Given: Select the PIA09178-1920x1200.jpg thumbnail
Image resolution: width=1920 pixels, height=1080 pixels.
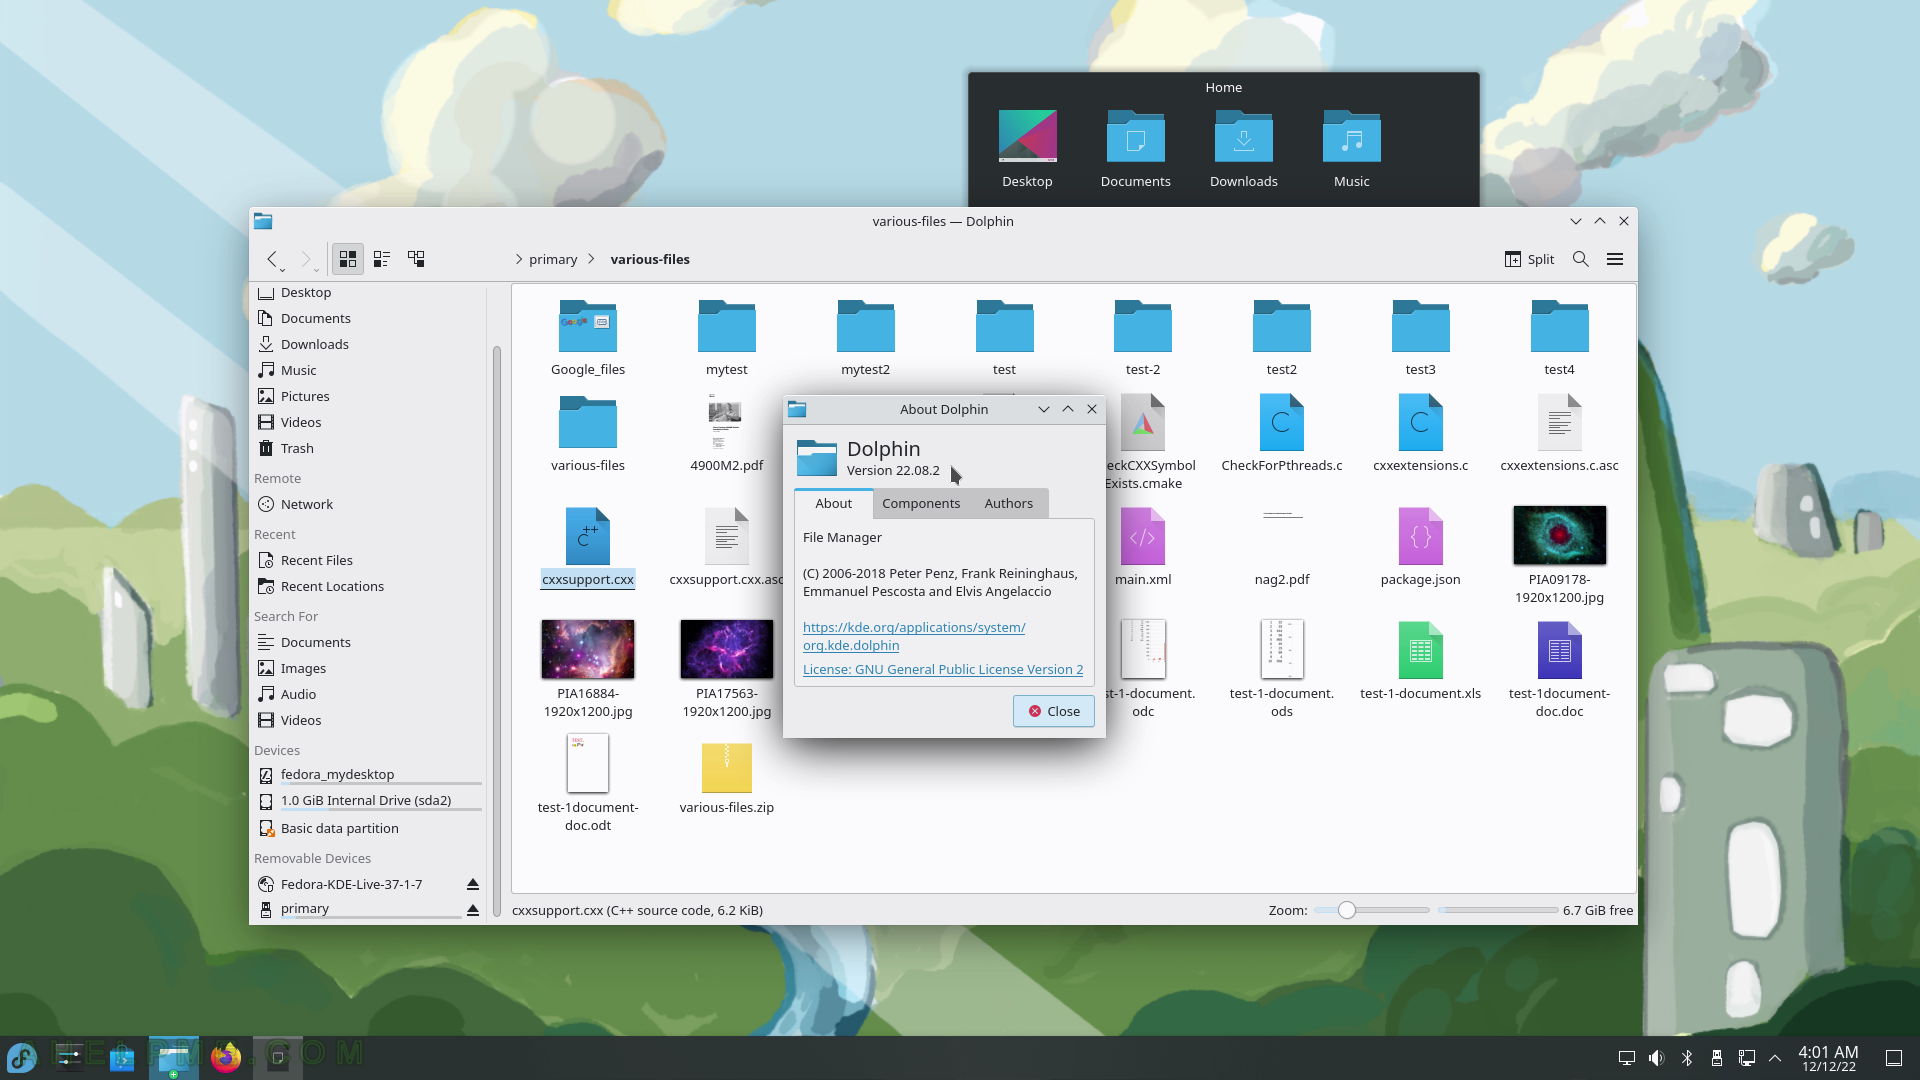Looking at the screenshot, I should click(x=1559, y=535).
